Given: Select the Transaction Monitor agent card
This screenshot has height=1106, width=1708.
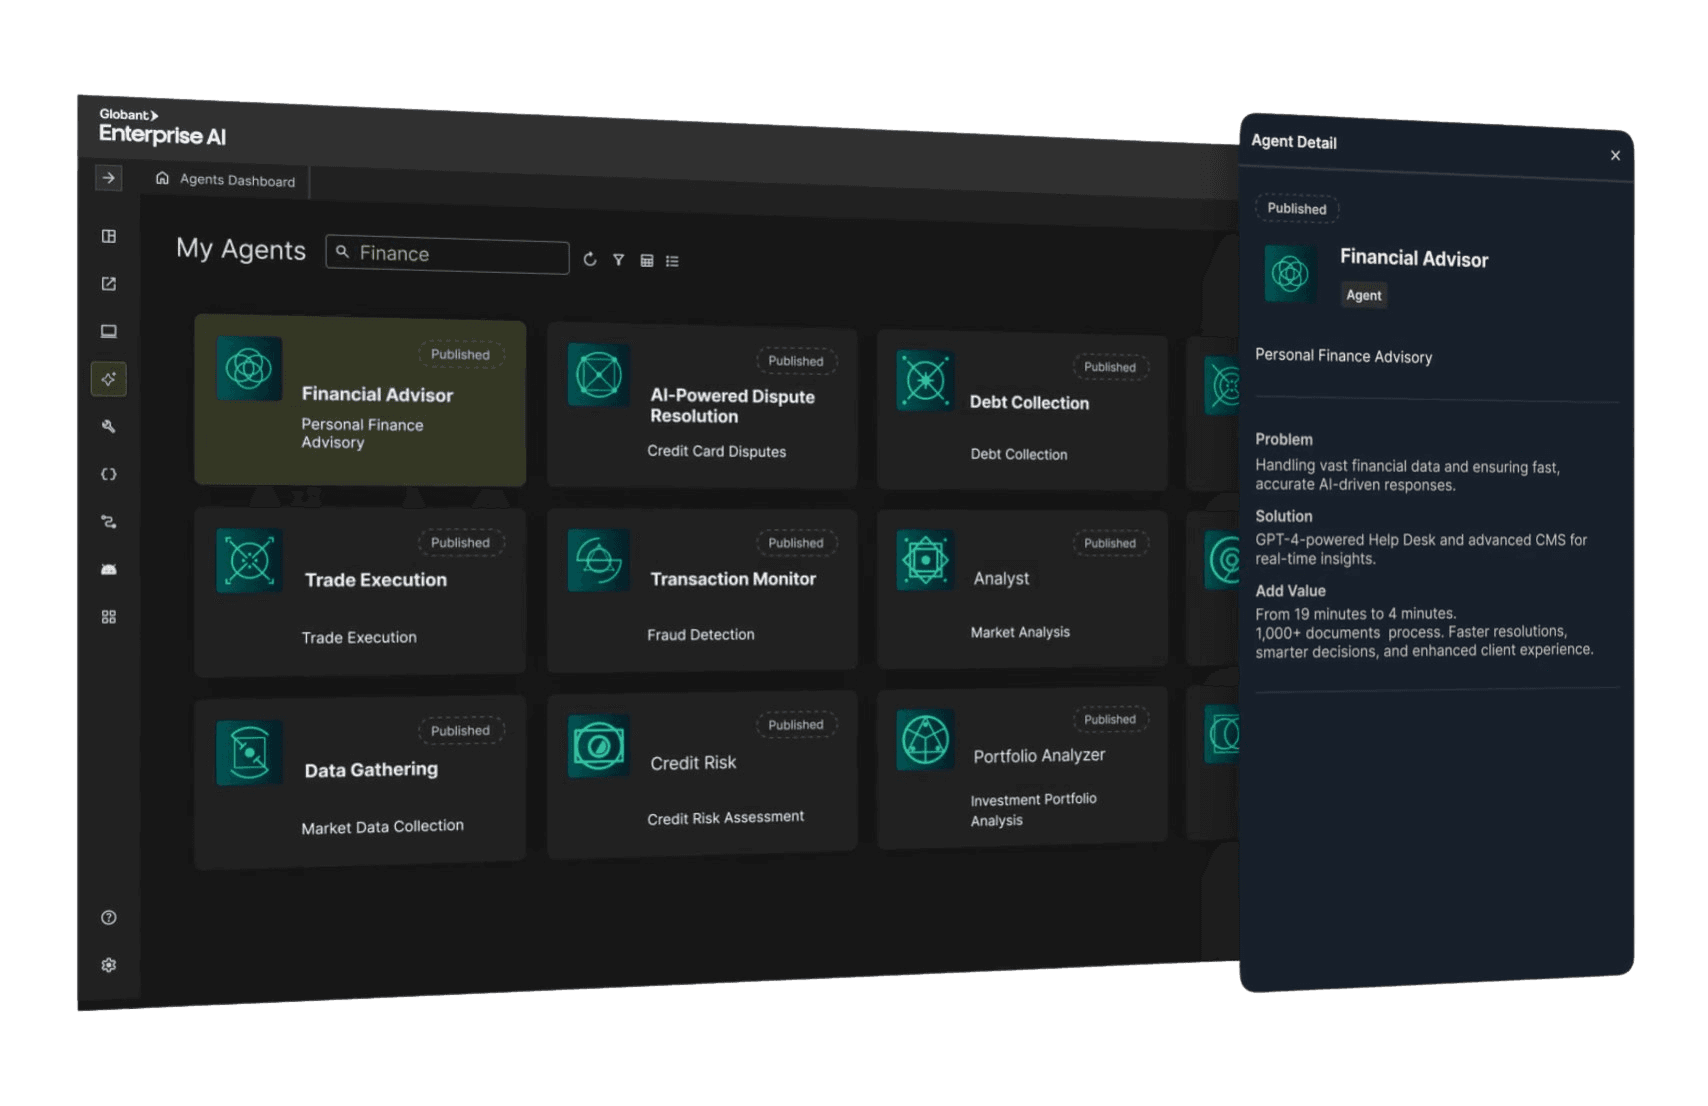Looking at the screenshot, I should [x=702, y=590].
